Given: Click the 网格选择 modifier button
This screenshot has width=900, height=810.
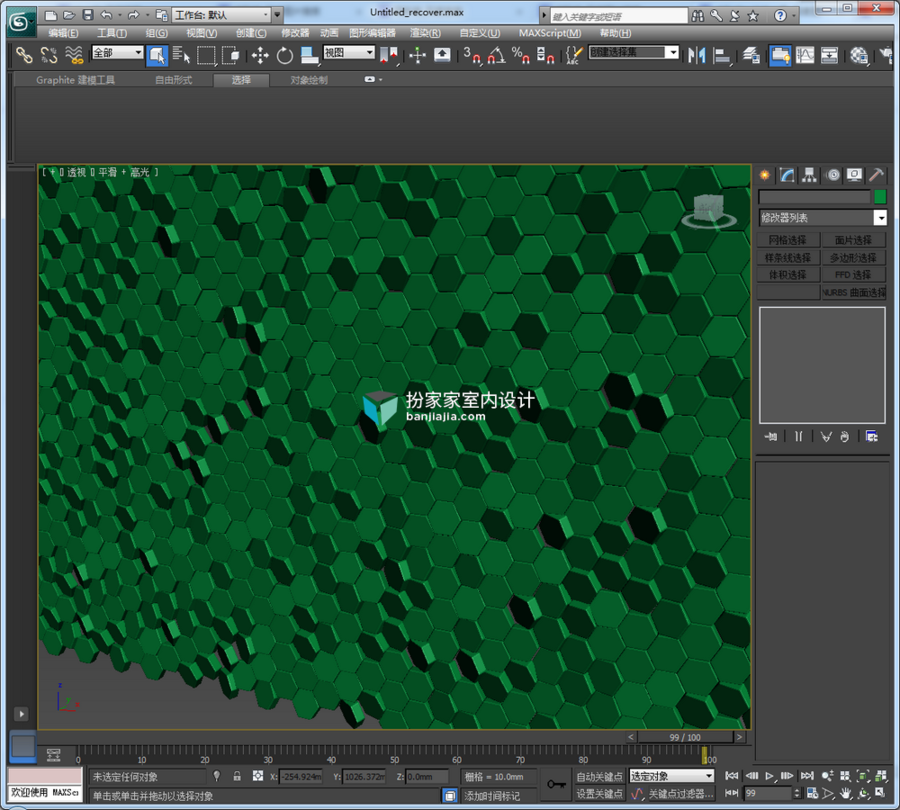Looking at the screenshot, I should coord(788,240).
